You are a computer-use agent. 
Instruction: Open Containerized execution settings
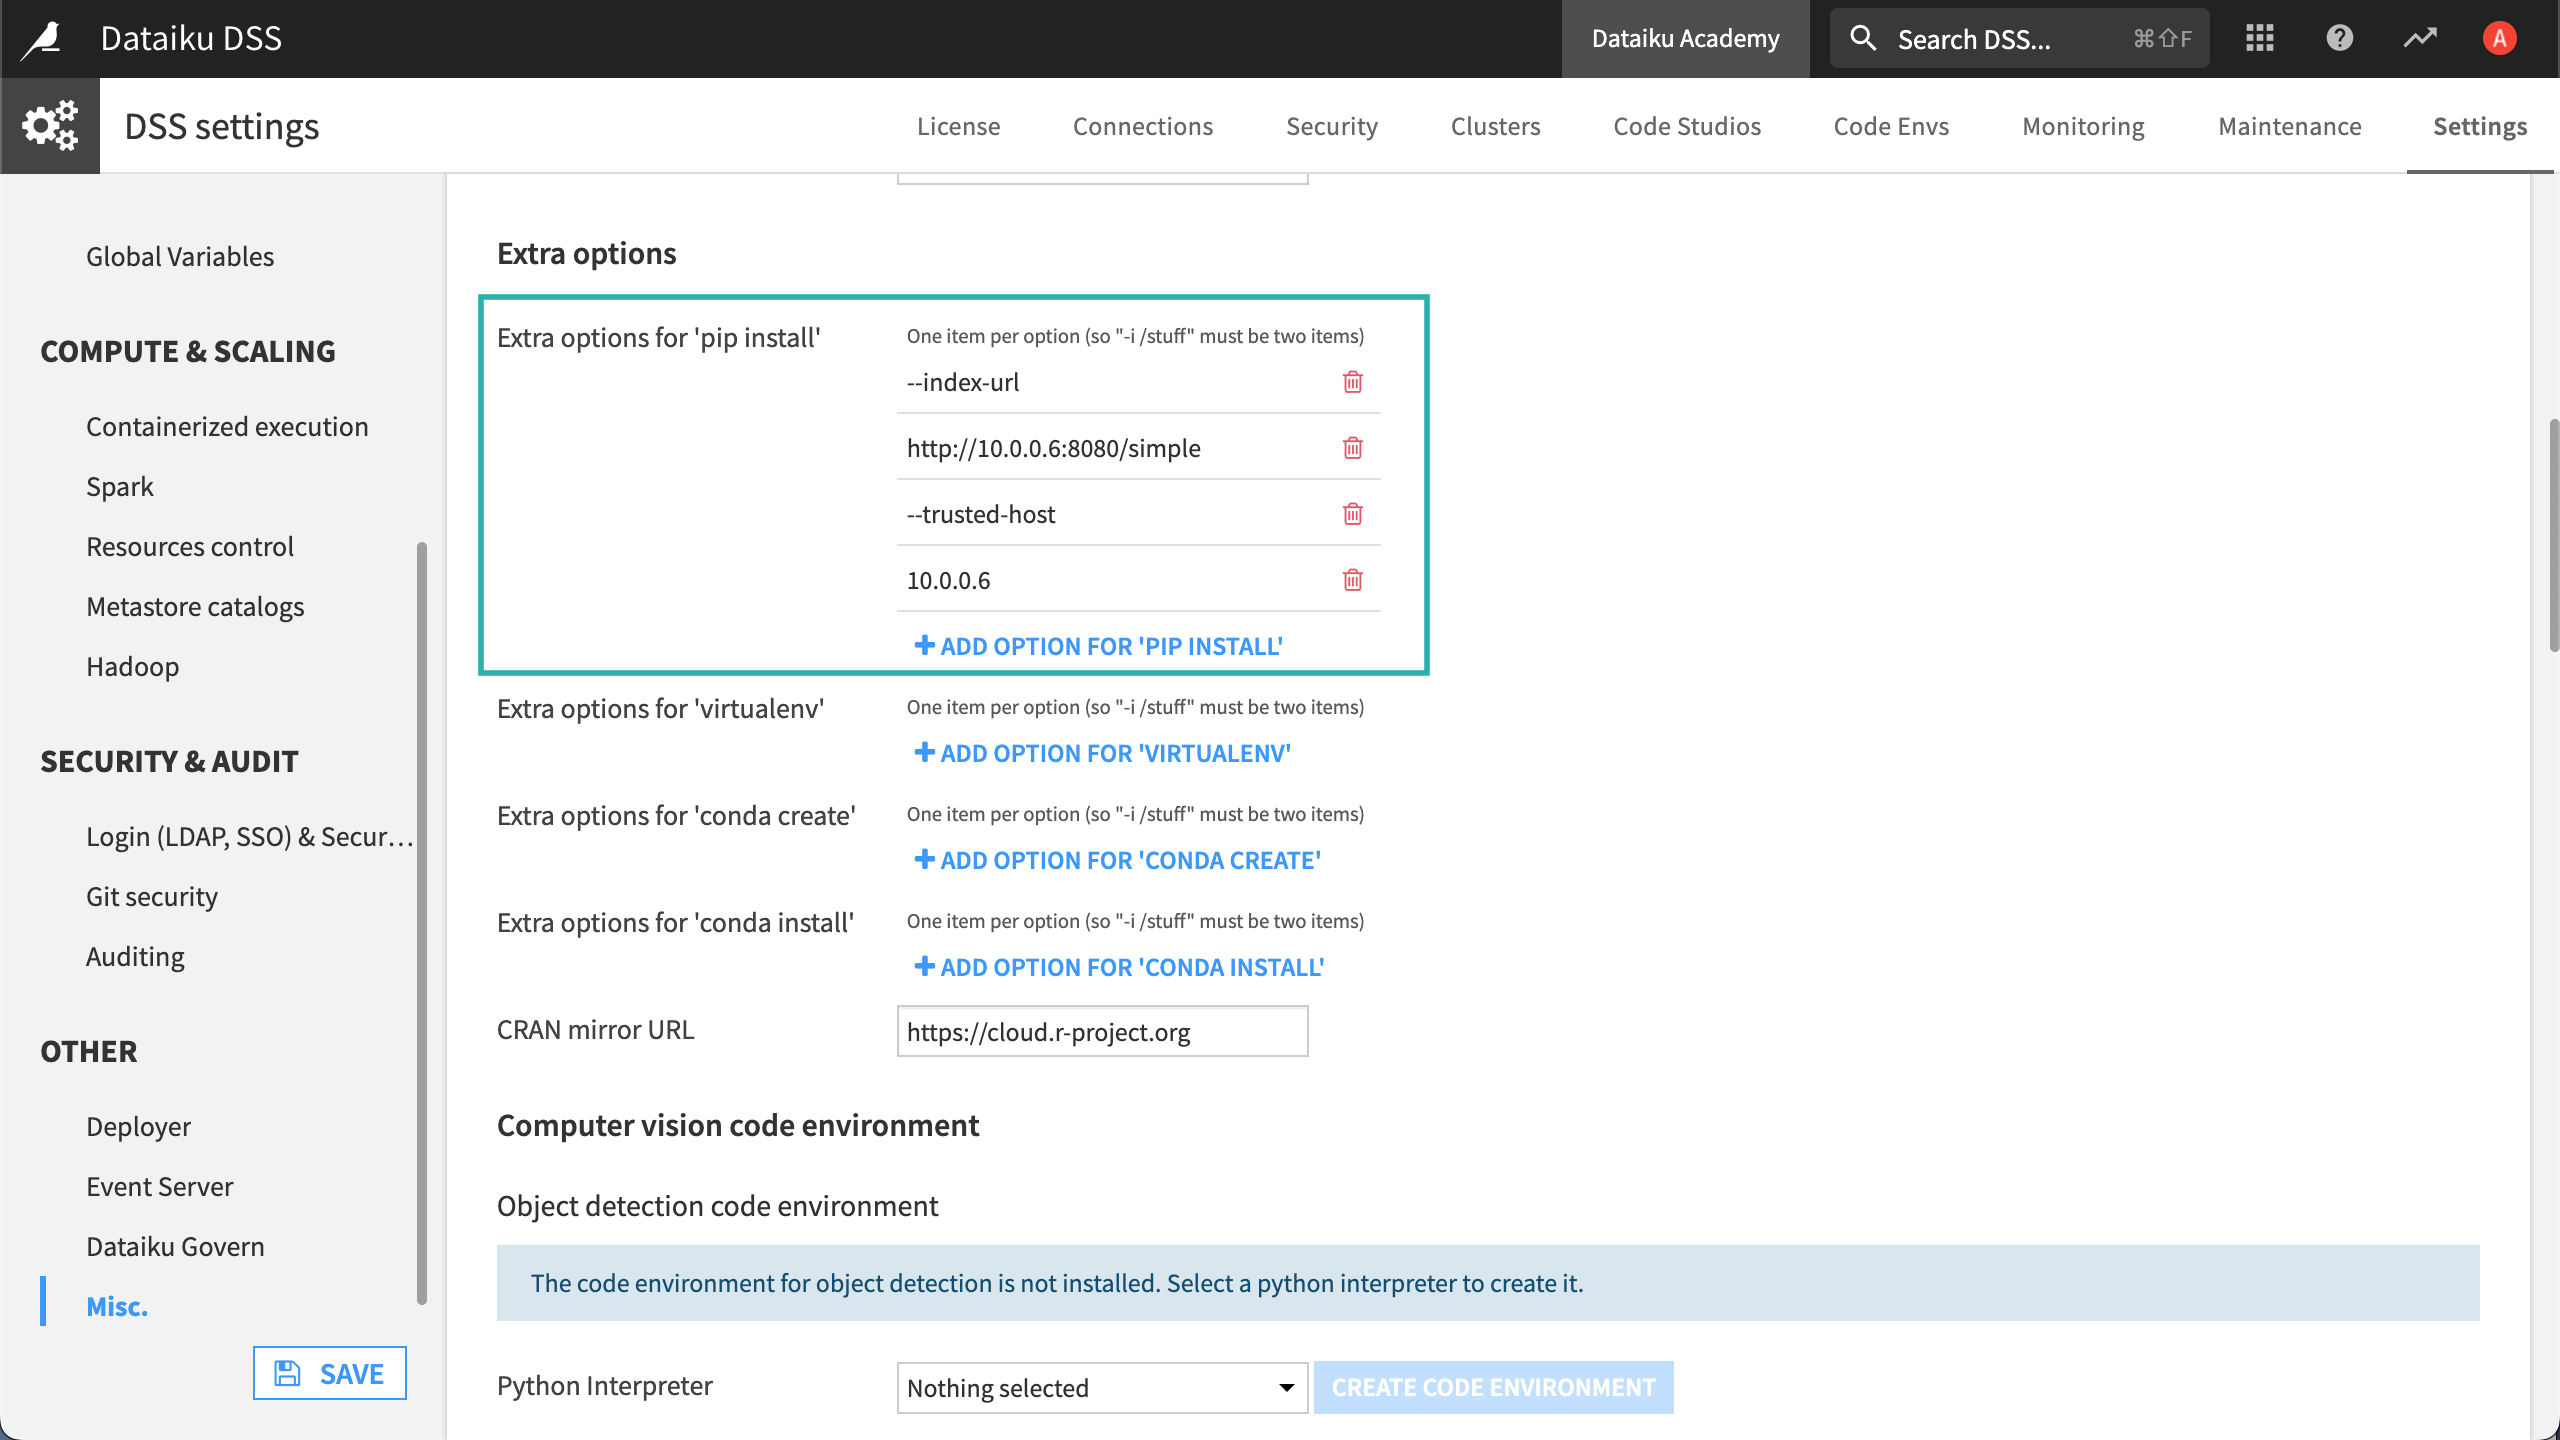tap(227, 425)
